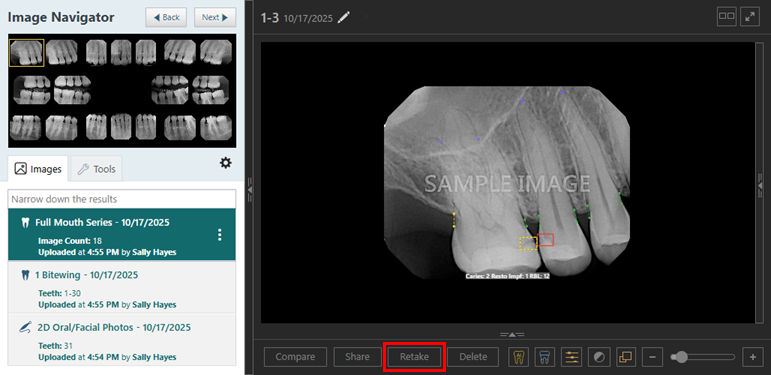
Task: Click the 'Teeth: 31' text
Action: click(x=55, y=346)
